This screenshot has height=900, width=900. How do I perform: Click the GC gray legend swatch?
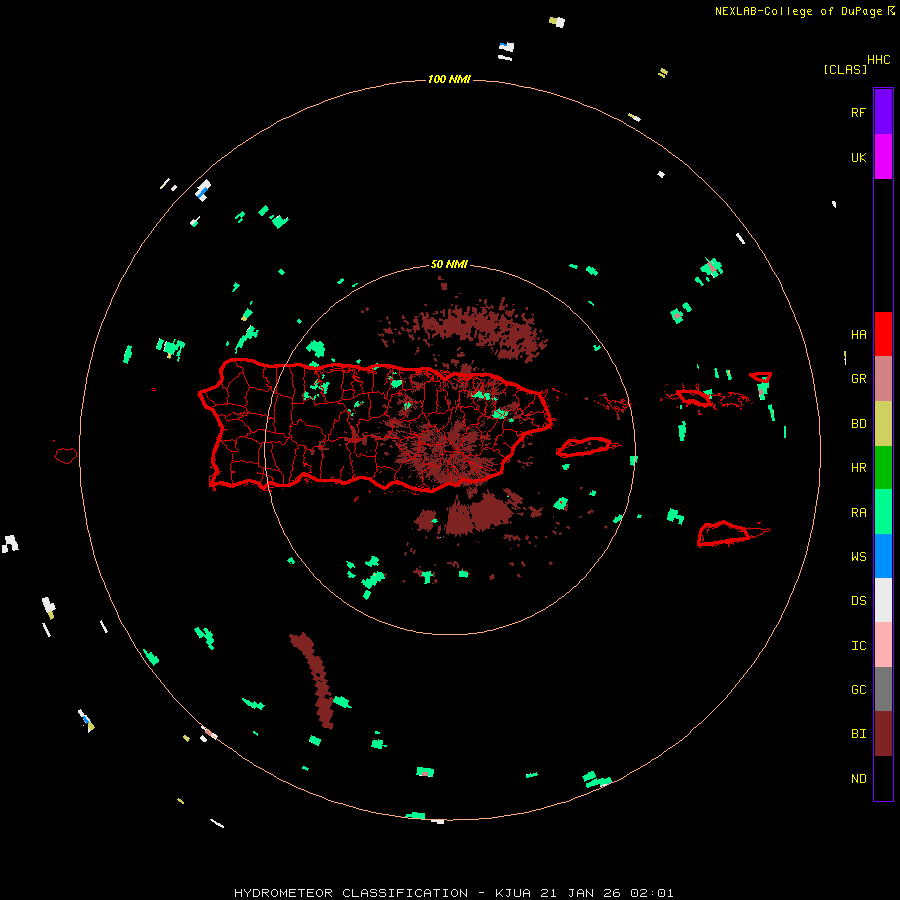(883, 689)
